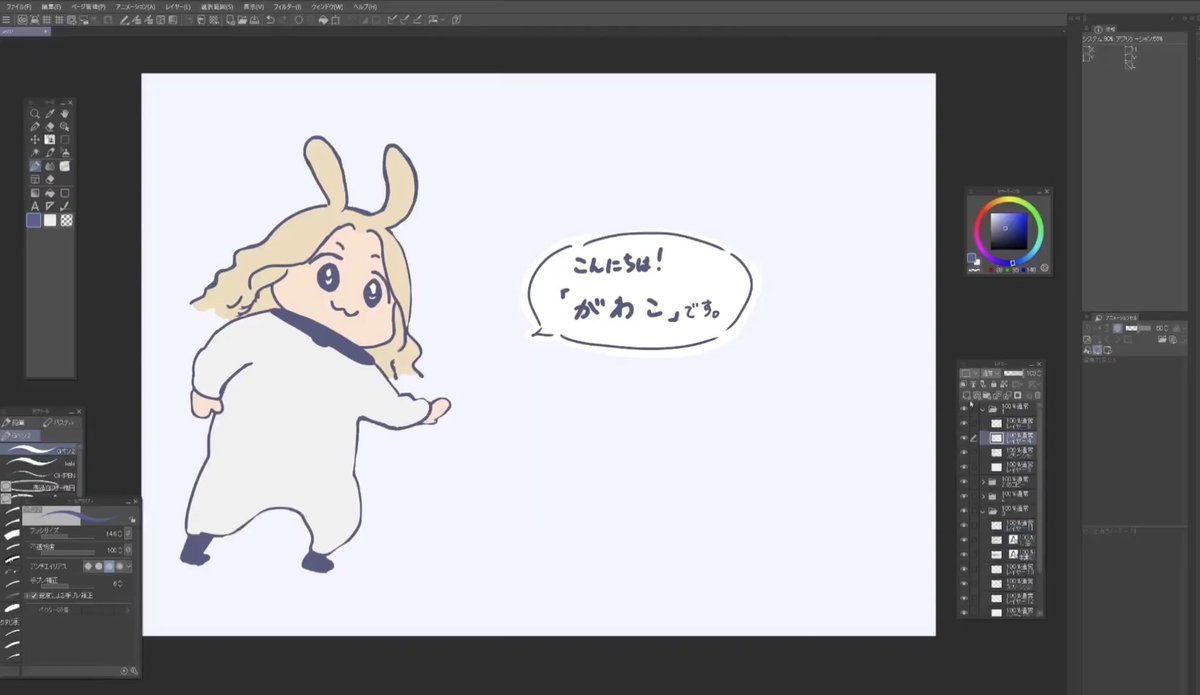Click the Undo arrow in command bar

pyautogui.click(x=271, y=19)
